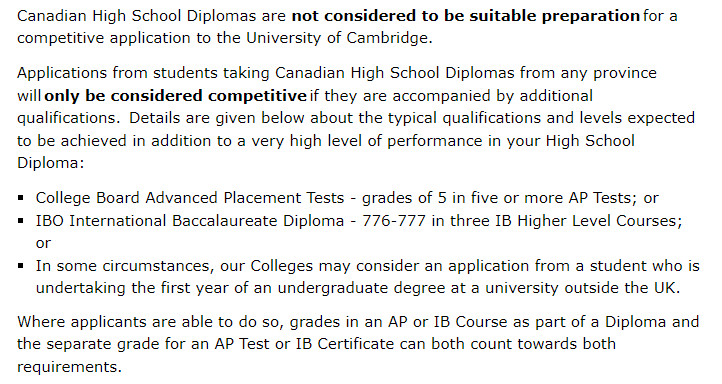Click the bullet square beside 'In some circumstances'
The height and width of the screenshot is (384, 722).
tap(21, 266)
